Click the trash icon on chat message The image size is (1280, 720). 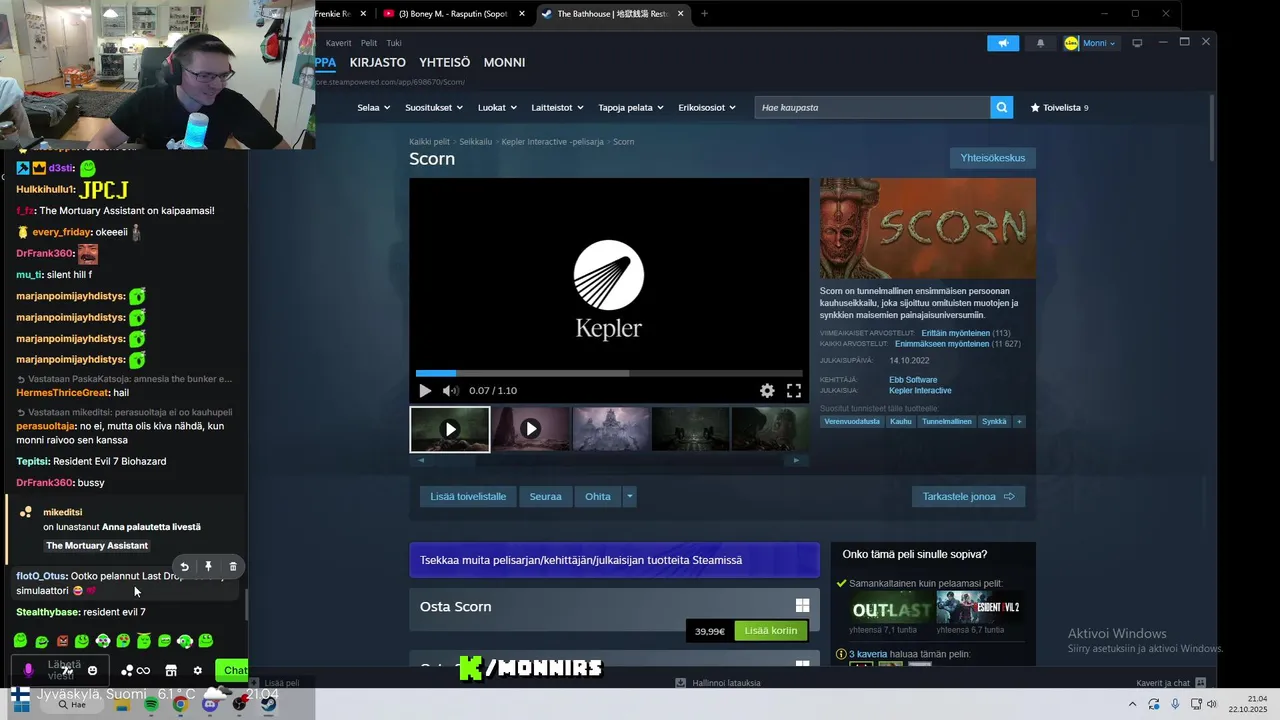click(233, 566)
